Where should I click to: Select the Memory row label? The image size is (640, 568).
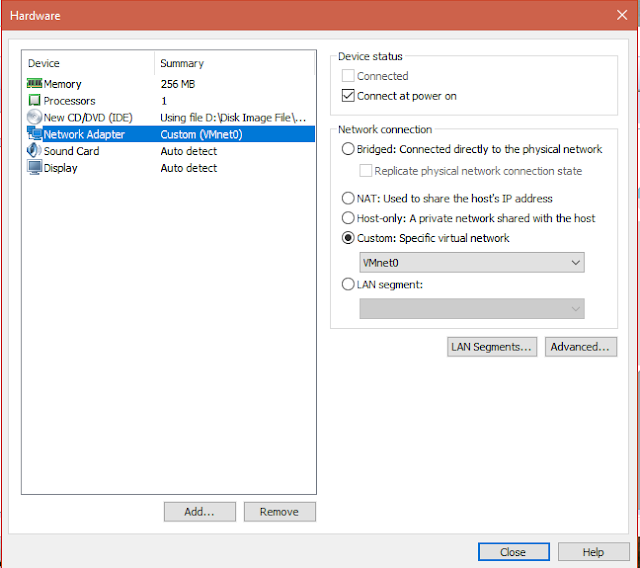[x=62, y=84]
